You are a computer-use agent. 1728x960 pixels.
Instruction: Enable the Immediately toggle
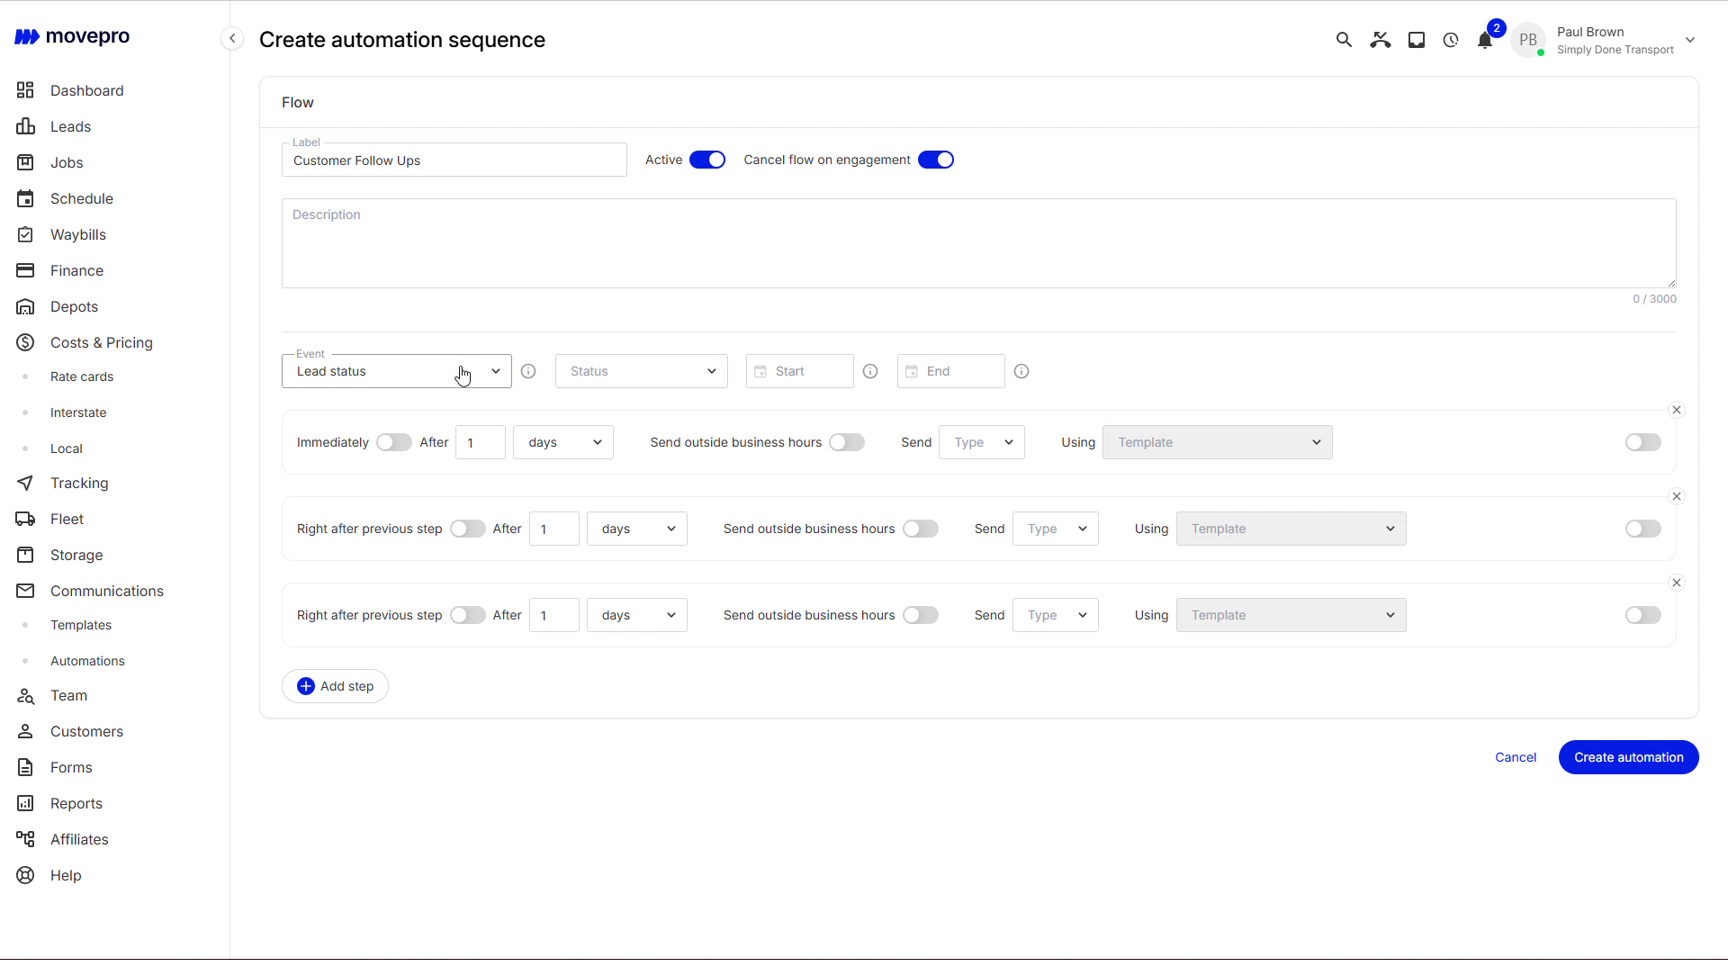(x=394, y=442)
